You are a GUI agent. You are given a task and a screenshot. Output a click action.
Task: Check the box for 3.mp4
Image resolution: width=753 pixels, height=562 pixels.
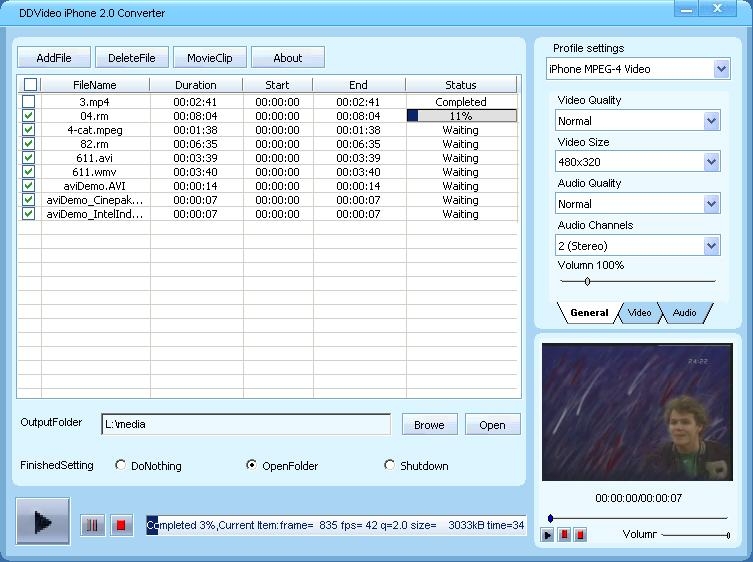pos(29,102)
